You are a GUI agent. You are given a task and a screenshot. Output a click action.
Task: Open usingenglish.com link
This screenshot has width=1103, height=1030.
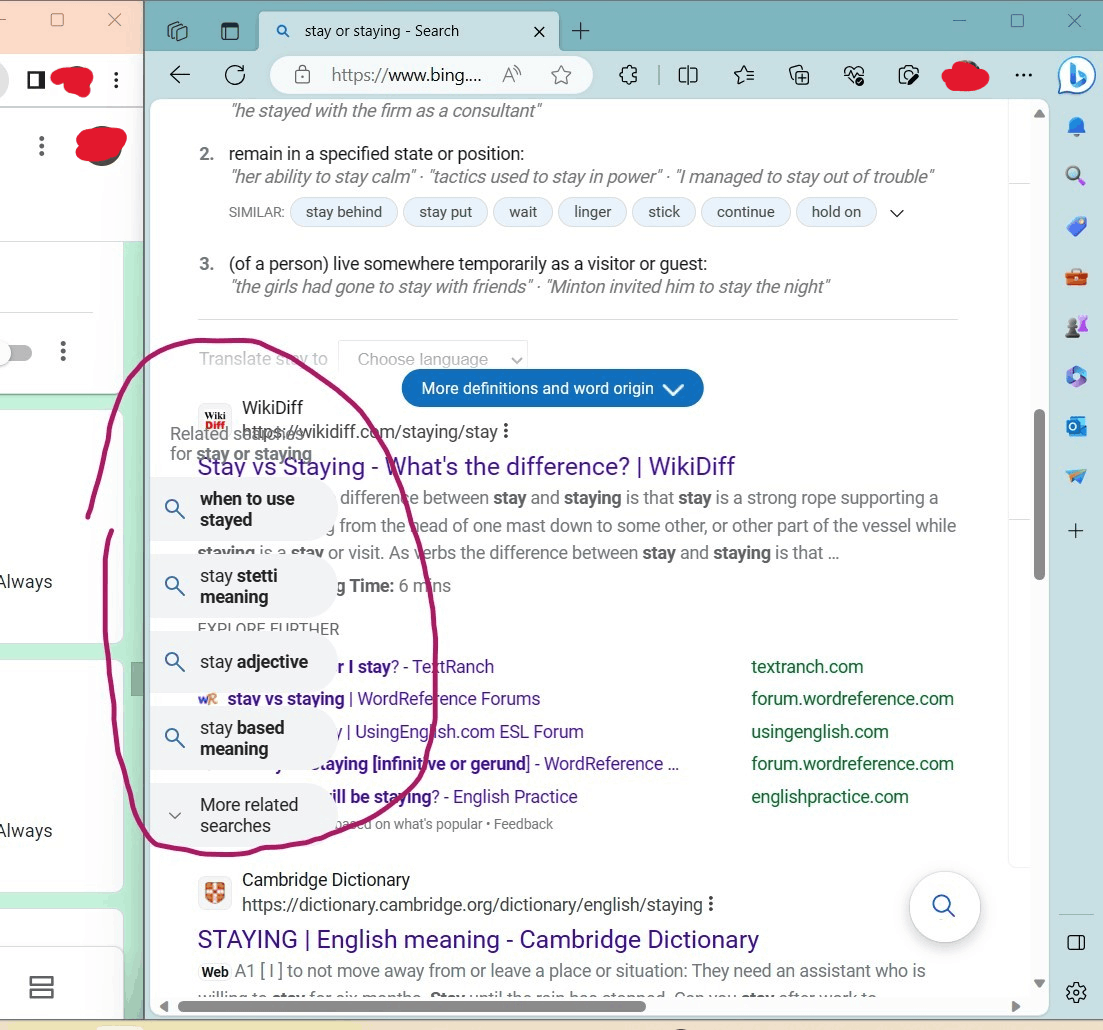click(820, 732)
